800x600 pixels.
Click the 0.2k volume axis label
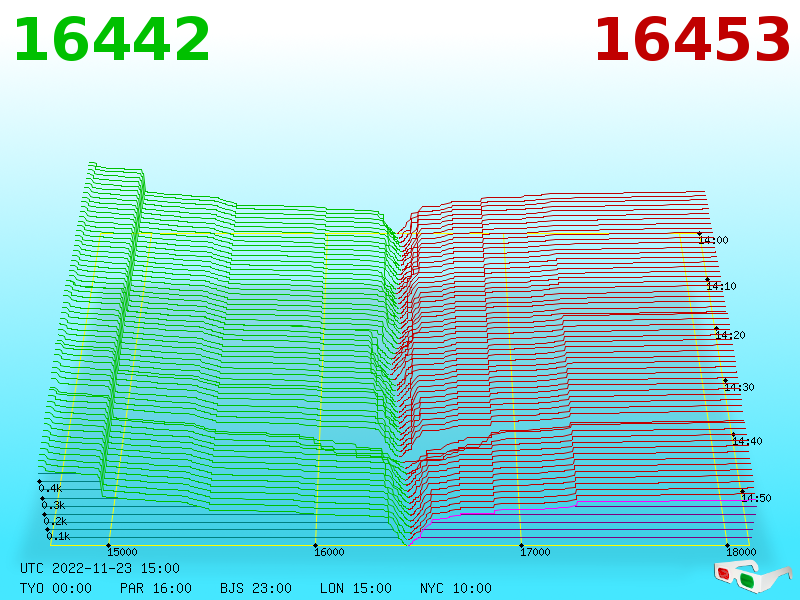tap(56, 521)
